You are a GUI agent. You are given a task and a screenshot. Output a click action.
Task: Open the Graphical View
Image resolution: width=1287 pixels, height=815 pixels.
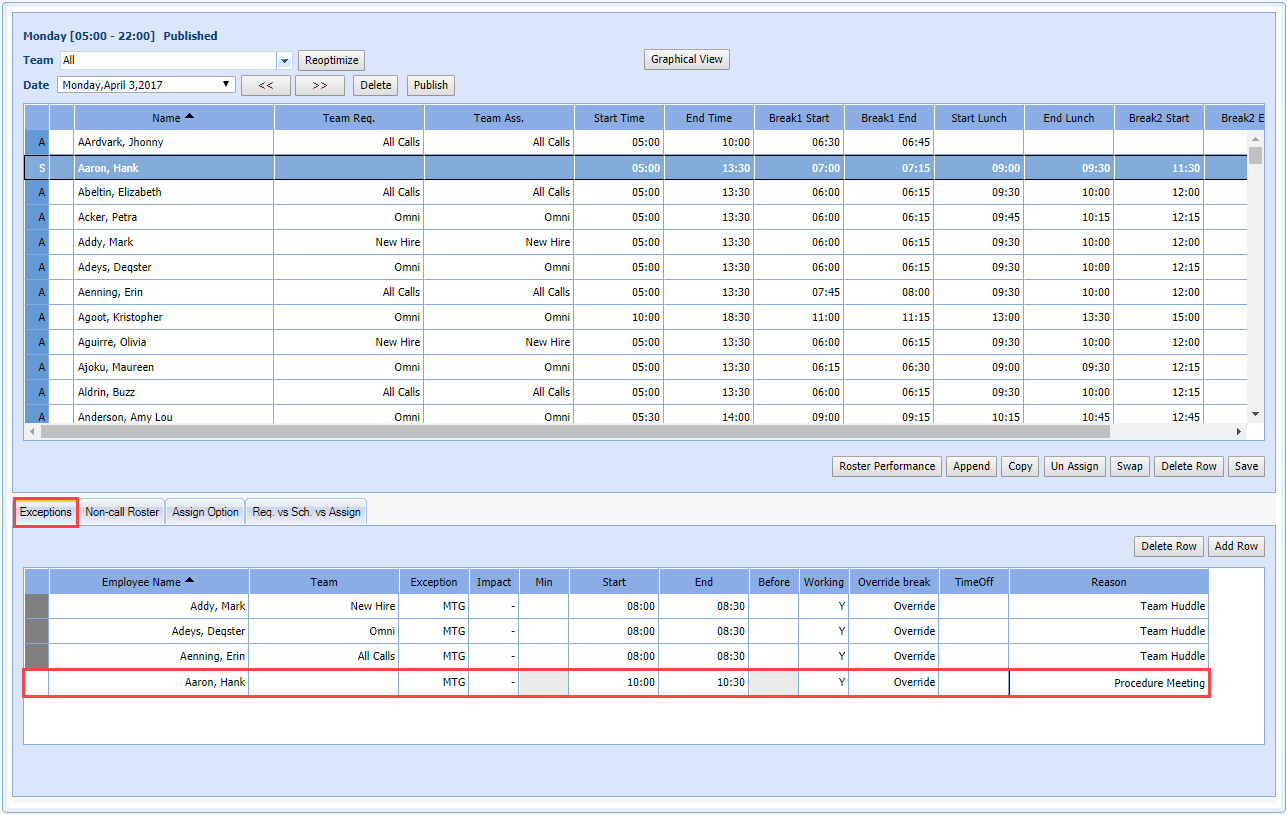[x=686, y=59]
